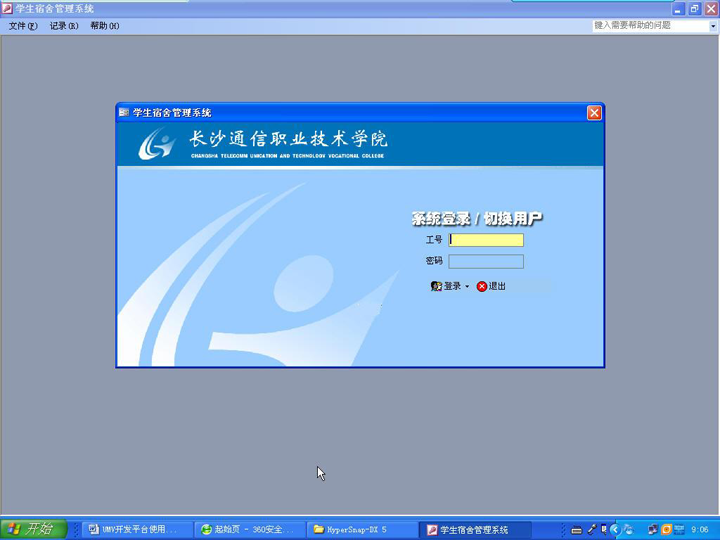Click the help question box 键入需要帮助的问题
Image resolution: width=720 pixels, height=540 pixels.
coord(651,26)
